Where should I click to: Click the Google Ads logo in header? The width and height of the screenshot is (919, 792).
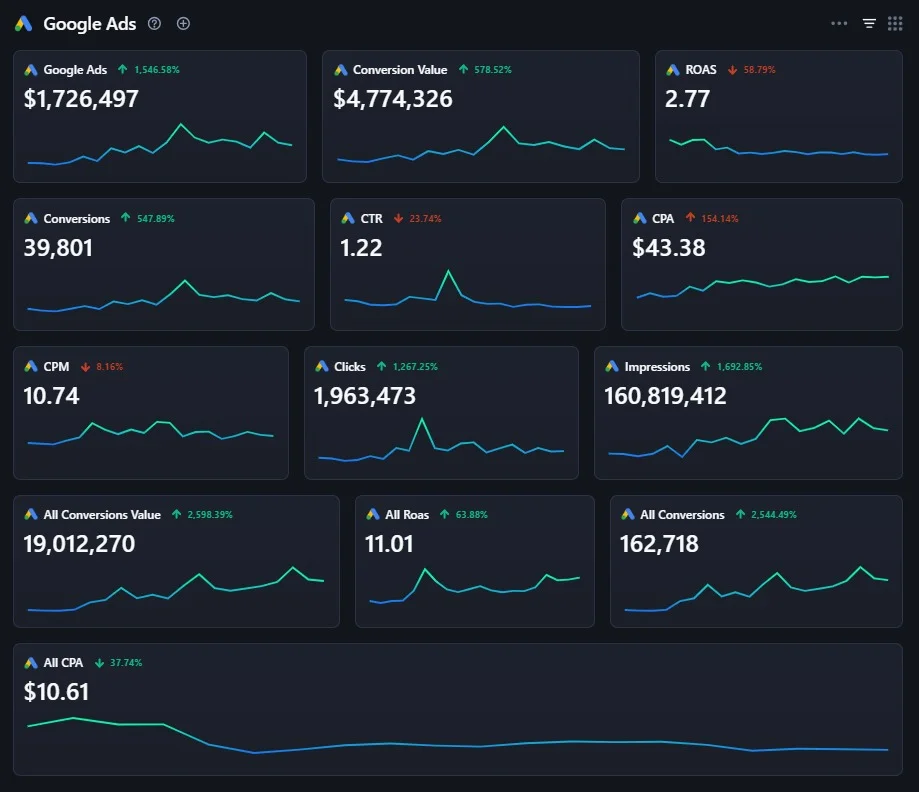pyautogui.click(x=23, y=24)
